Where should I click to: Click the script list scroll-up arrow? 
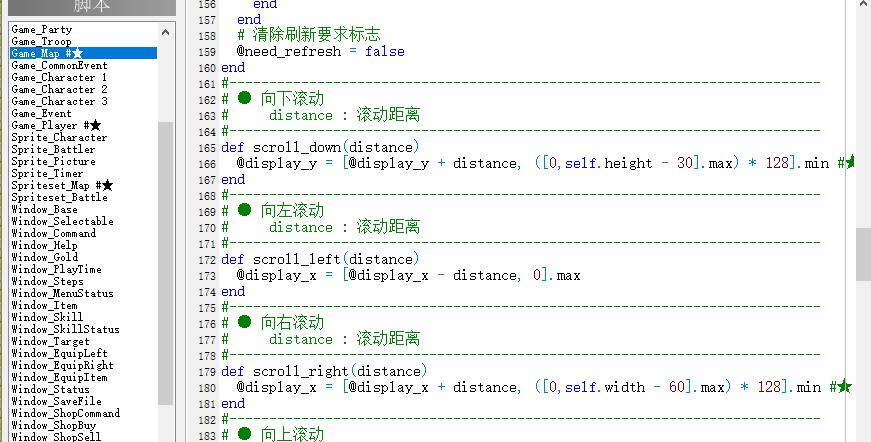[x=166, y=32]
